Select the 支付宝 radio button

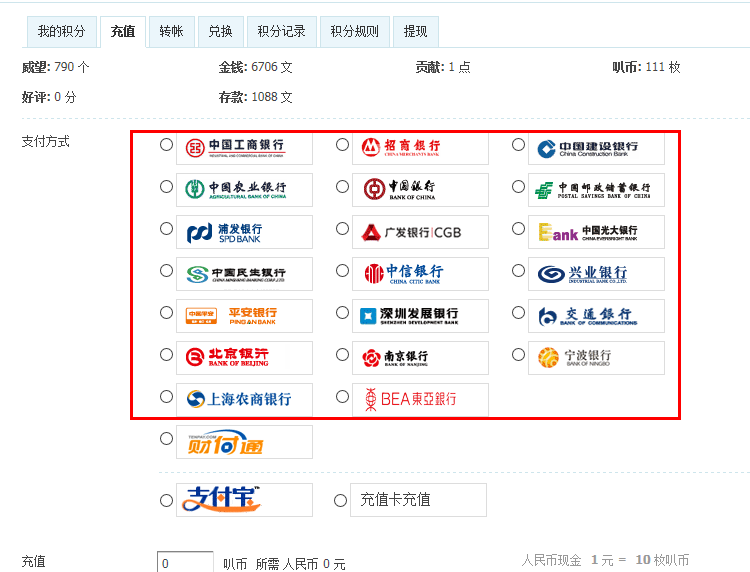coord(166,501)
